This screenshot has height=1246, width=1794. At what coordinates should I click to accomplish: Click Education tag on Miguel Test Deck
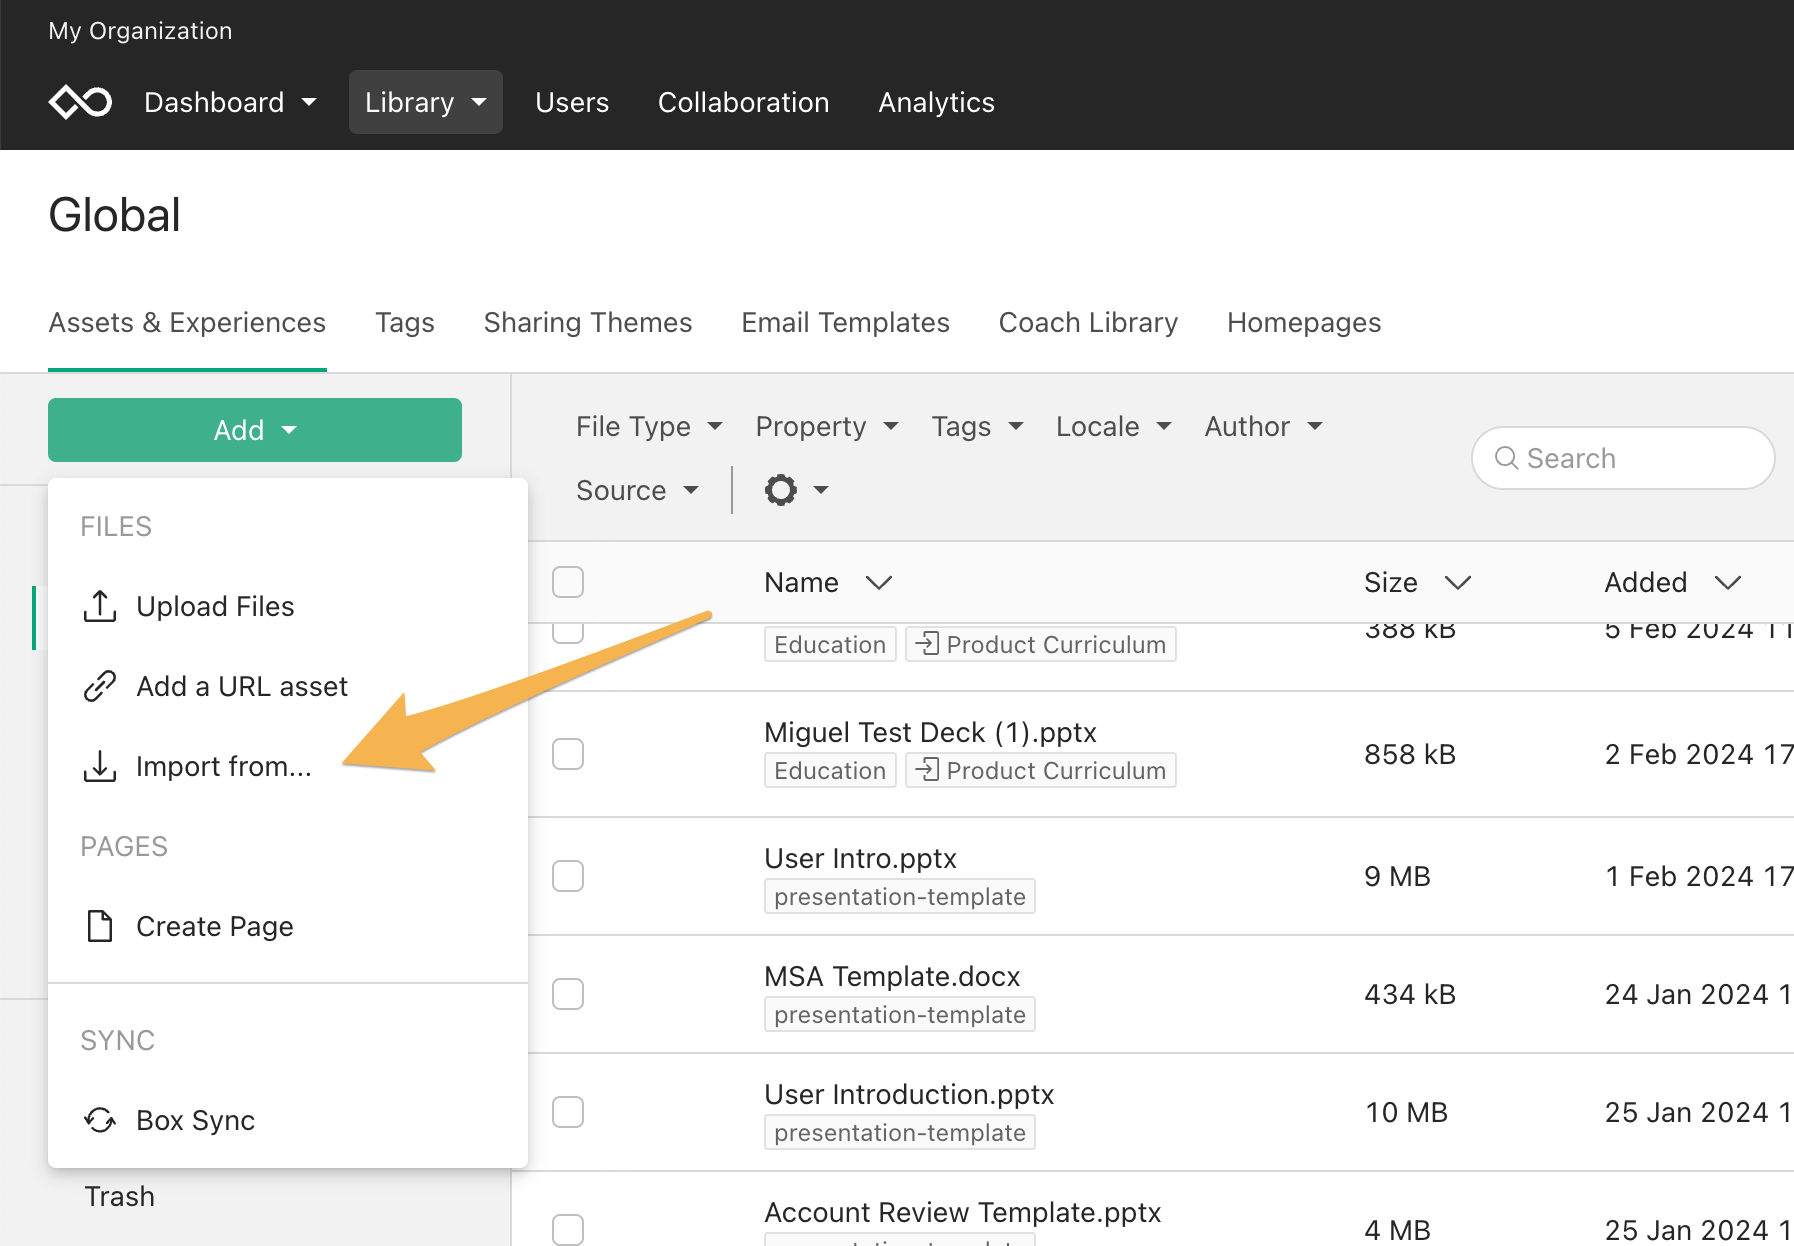(x=830, y=770)
